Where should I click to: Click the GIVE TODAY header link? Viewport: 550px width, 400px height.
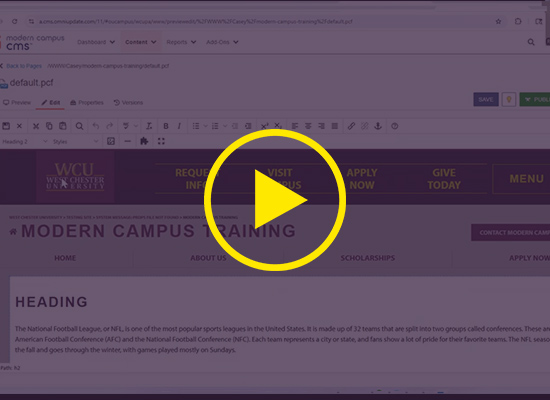pos(444,179)
